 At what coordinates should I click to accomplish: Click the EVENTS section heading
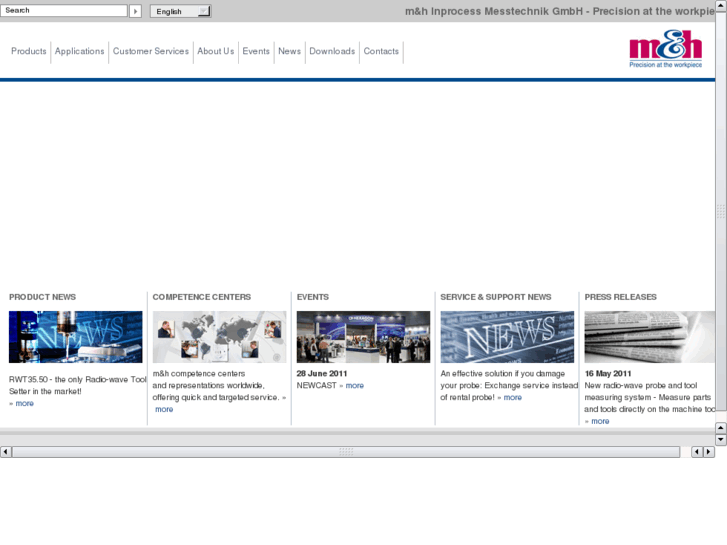(312, 297)
